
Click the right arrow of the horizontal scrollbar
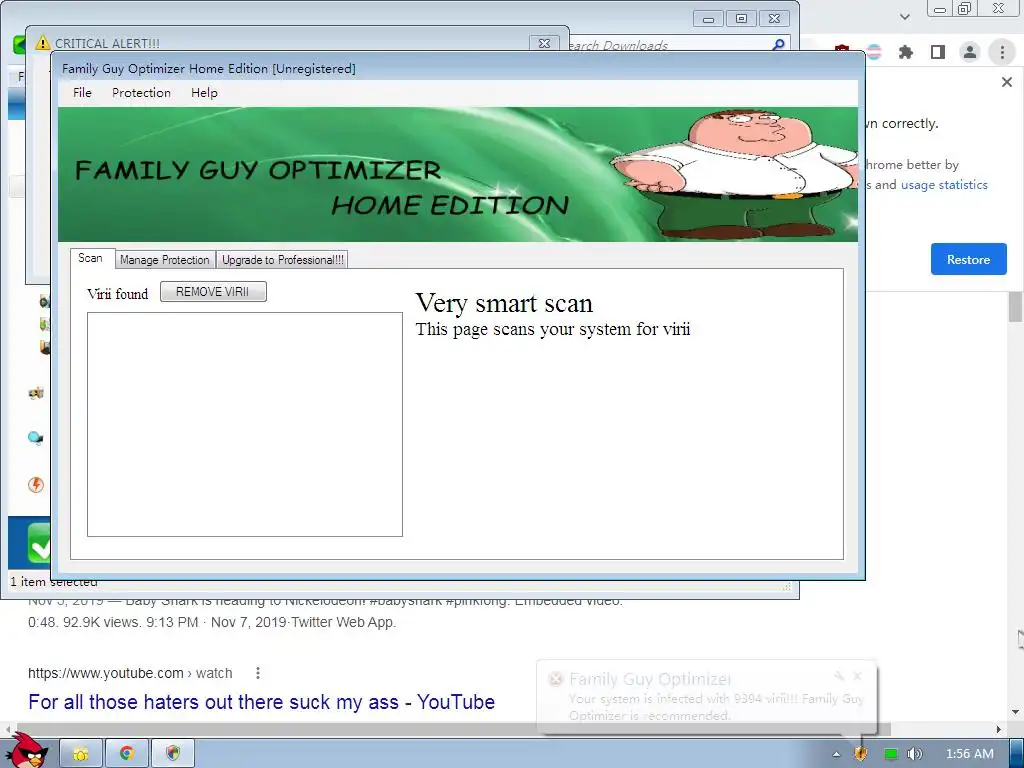[999, 729]
